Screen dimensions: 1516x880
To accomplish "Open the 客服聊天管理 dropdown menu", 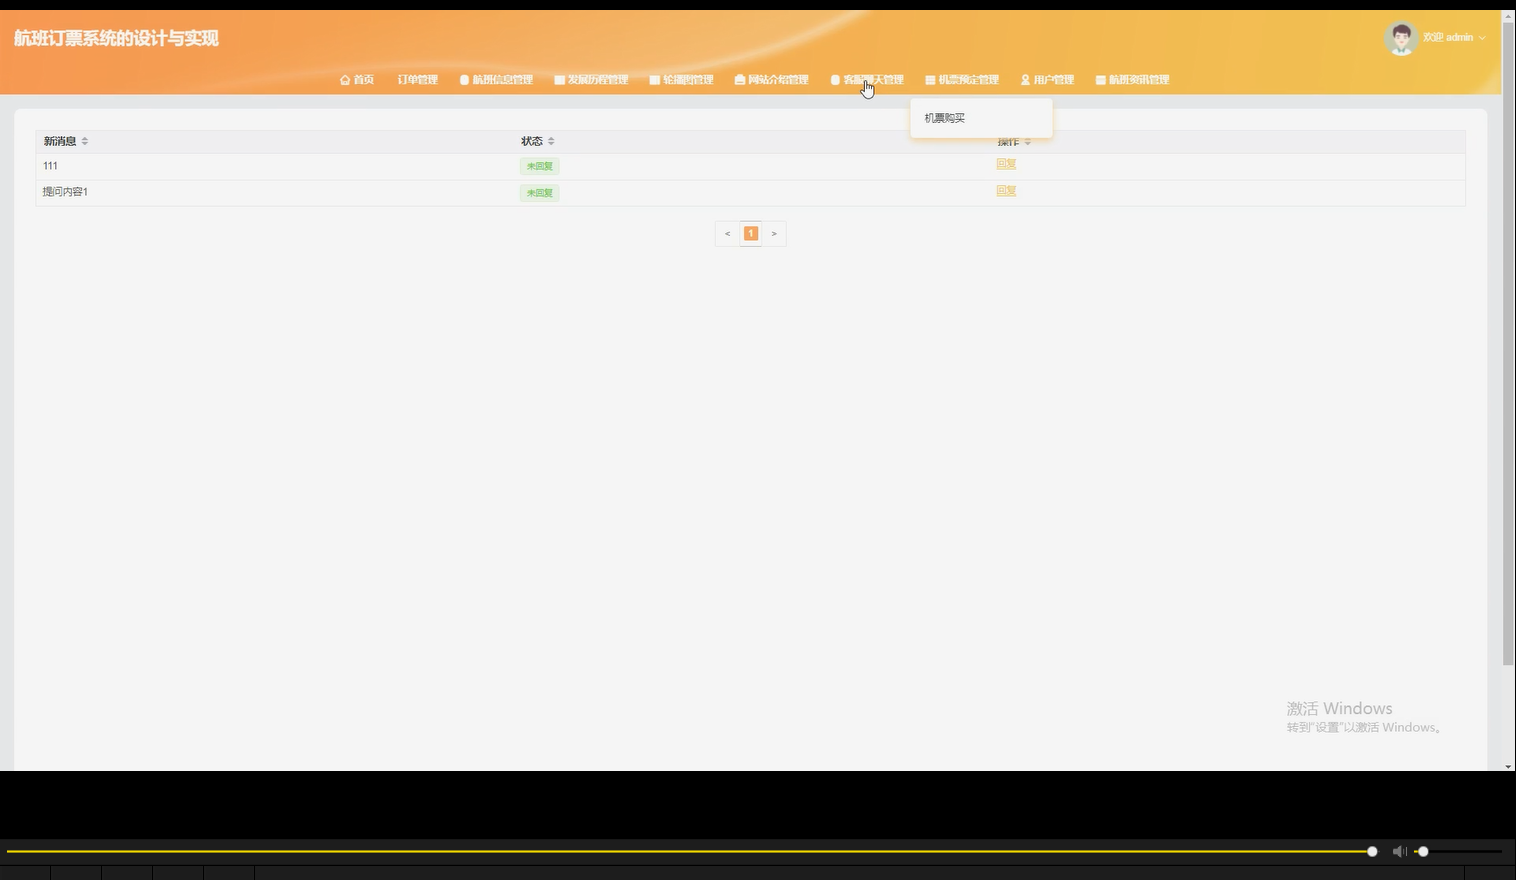I will 872,79.
